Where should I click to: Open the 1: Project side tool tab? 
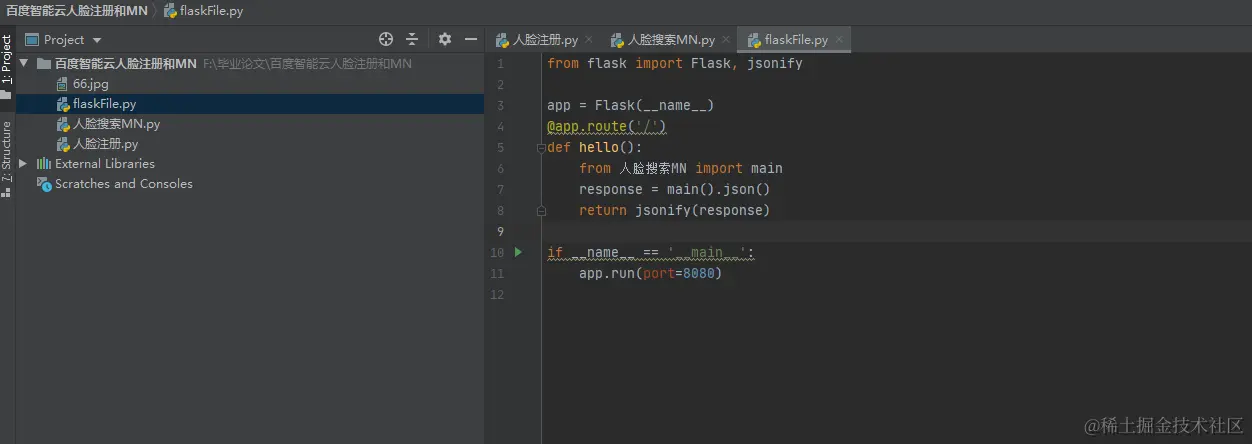pyautogui.click(x=7, y=66)
